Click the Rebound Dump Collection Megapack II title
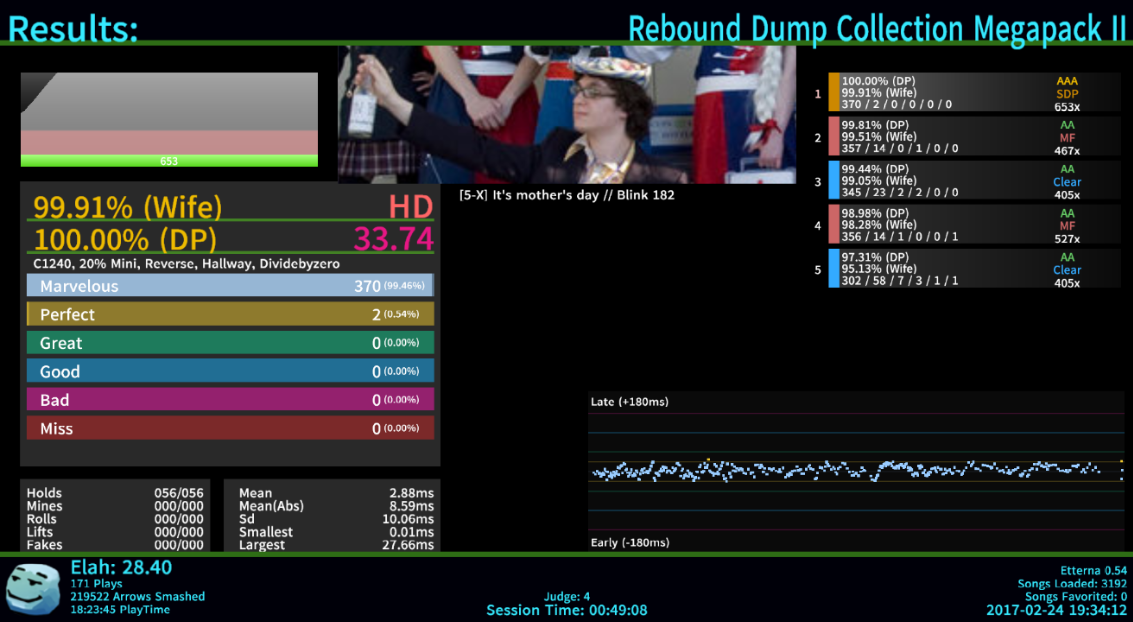Screen dimensions: 1133x622 (x=877, y=28)
